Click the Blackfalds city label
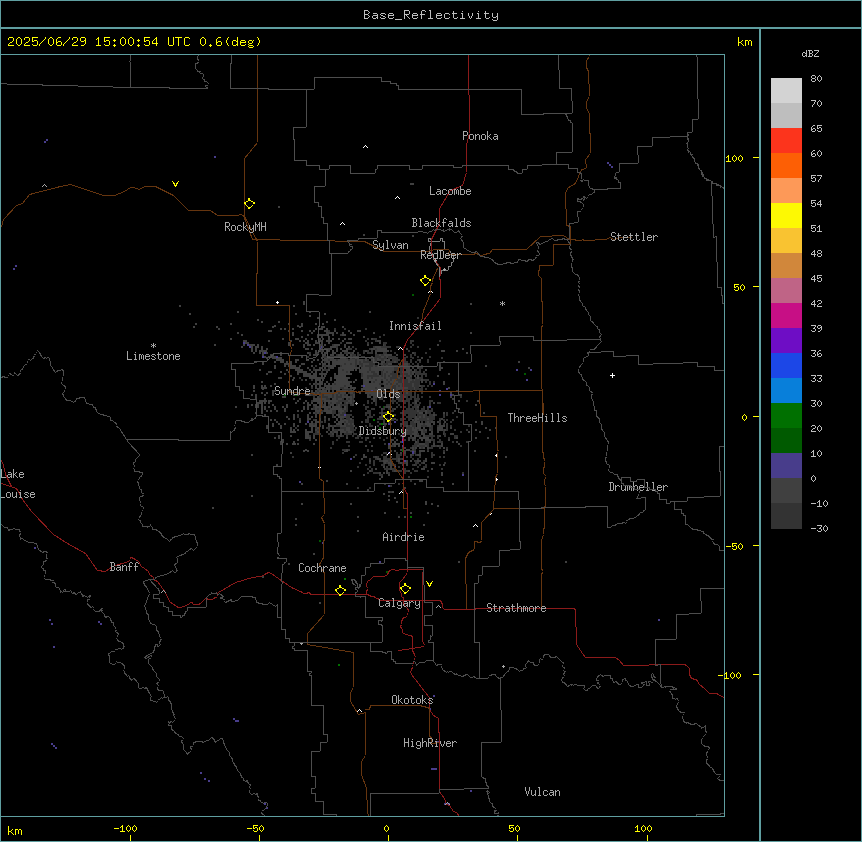 point(441,223)
